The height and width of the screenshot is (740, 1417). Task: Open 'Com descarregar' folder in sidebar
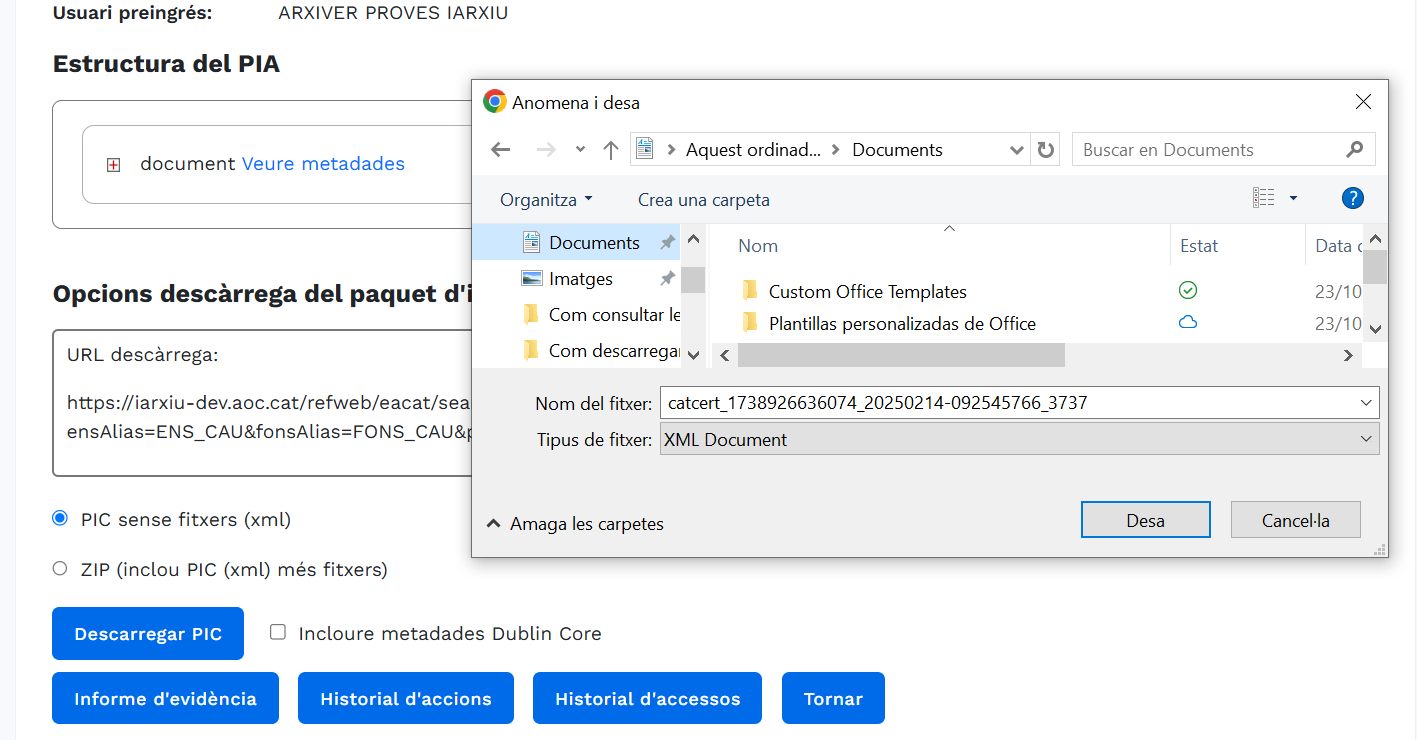coord(614,351)
